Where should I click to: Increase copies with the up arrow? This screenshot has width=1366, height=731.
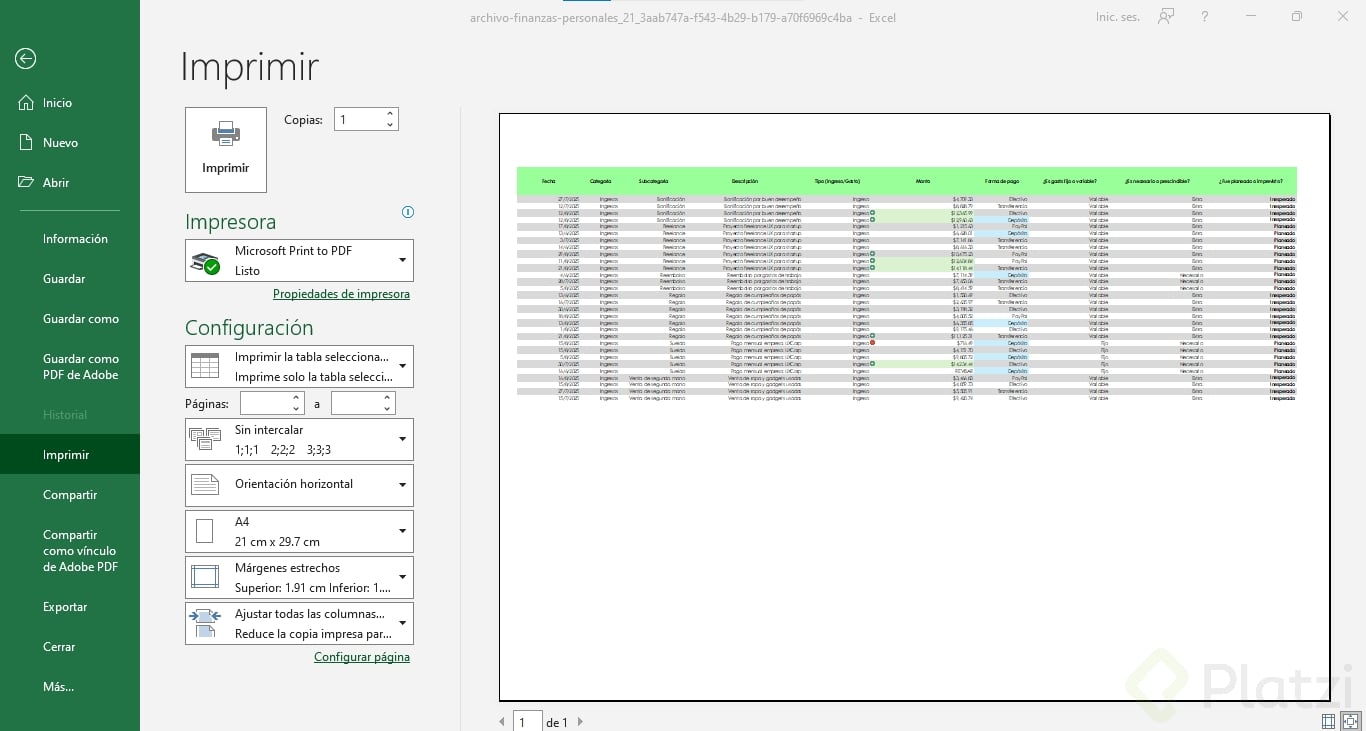[390, 114]
